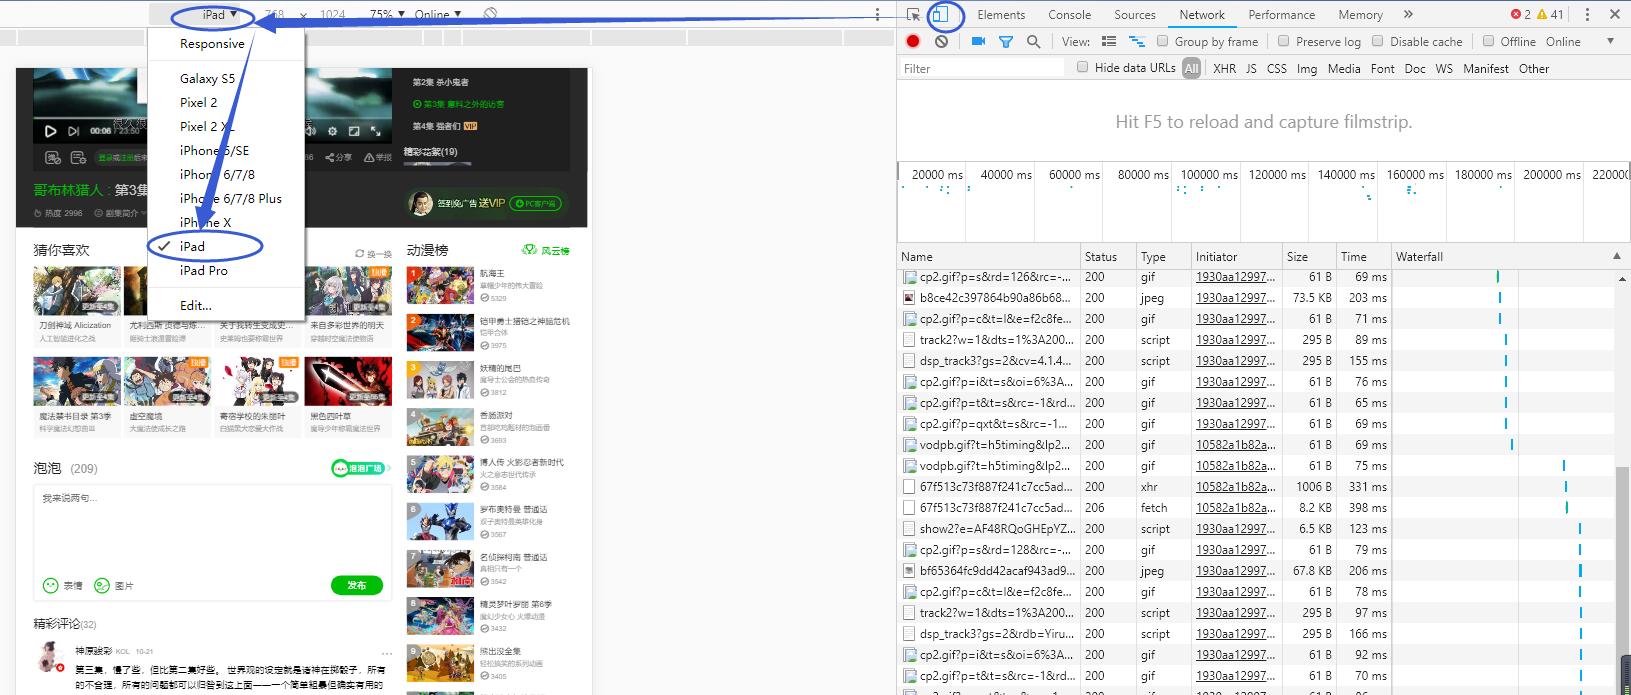
Task: Stop recording network log with red button
Action: pyautogui.click(x=913, y=42)
